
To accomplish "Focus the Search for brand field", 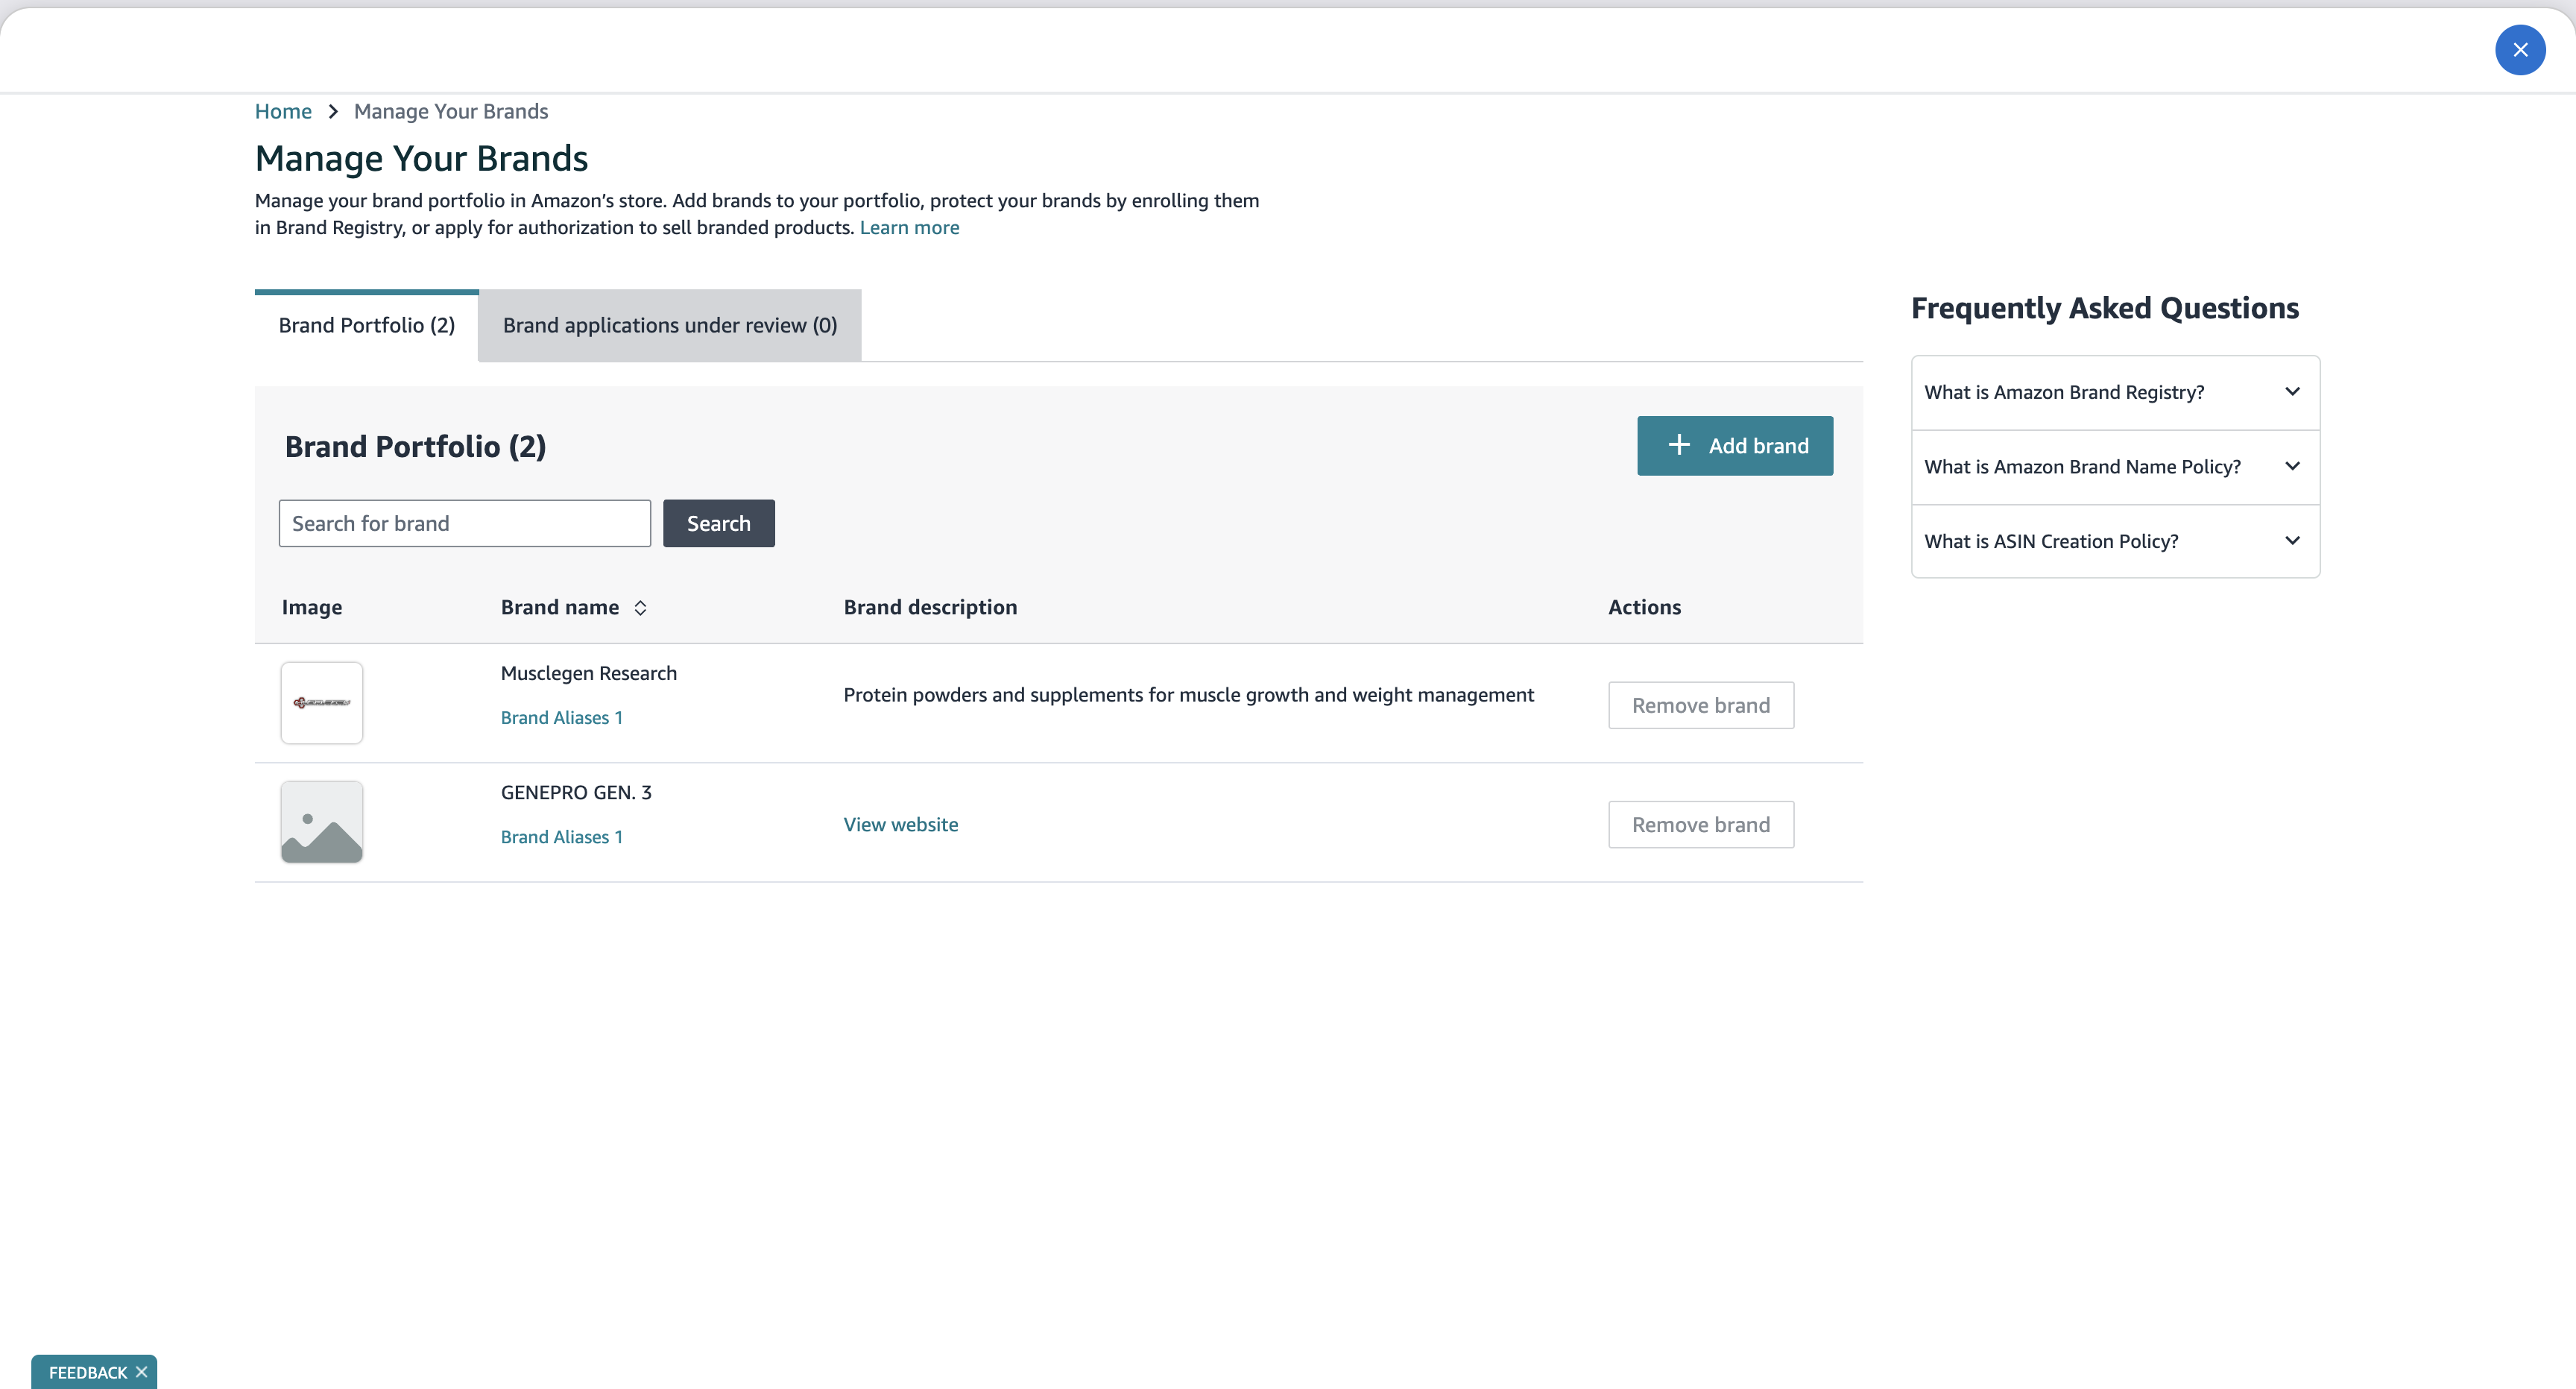I will (x=464, y=523).
